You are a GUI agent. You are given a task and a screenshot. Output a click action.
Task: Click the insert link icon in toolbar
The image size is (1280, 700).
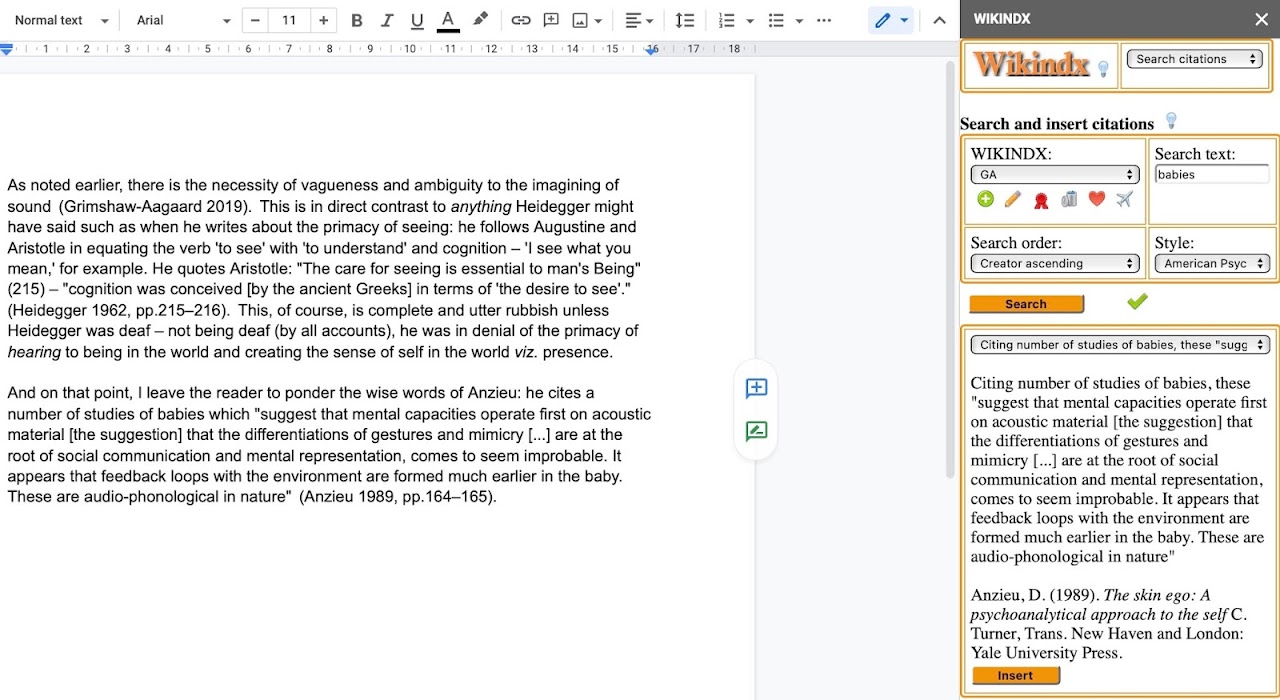520,20
